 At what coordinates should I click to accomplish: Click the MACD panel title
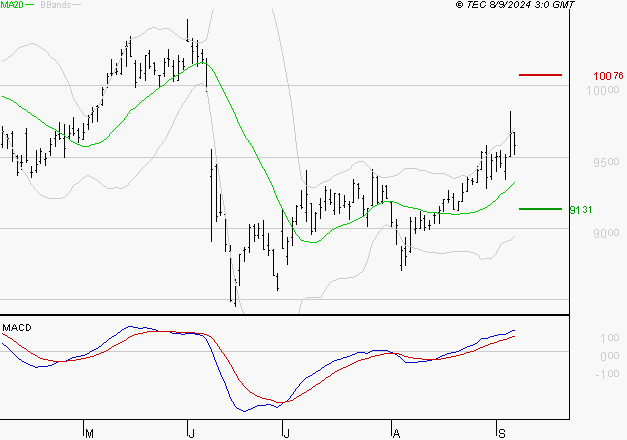[17, 328]
